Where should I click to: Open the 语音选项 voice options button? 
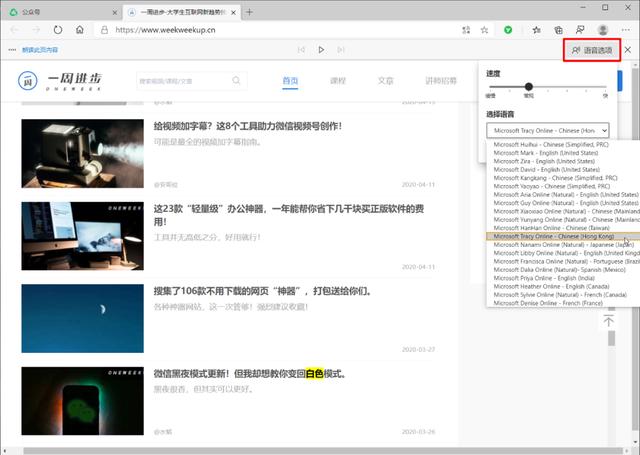tap(592, 50)
